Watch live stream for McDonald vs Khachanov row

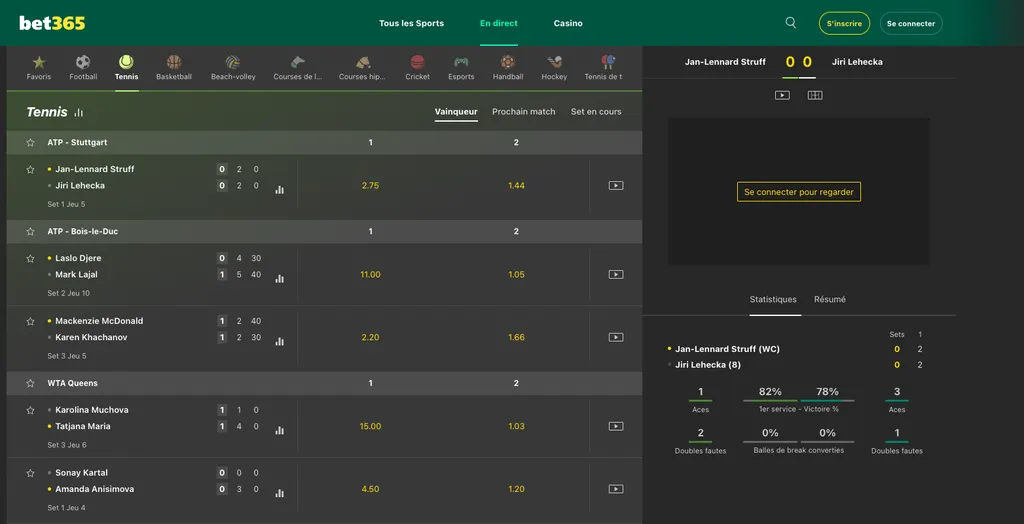616,337
